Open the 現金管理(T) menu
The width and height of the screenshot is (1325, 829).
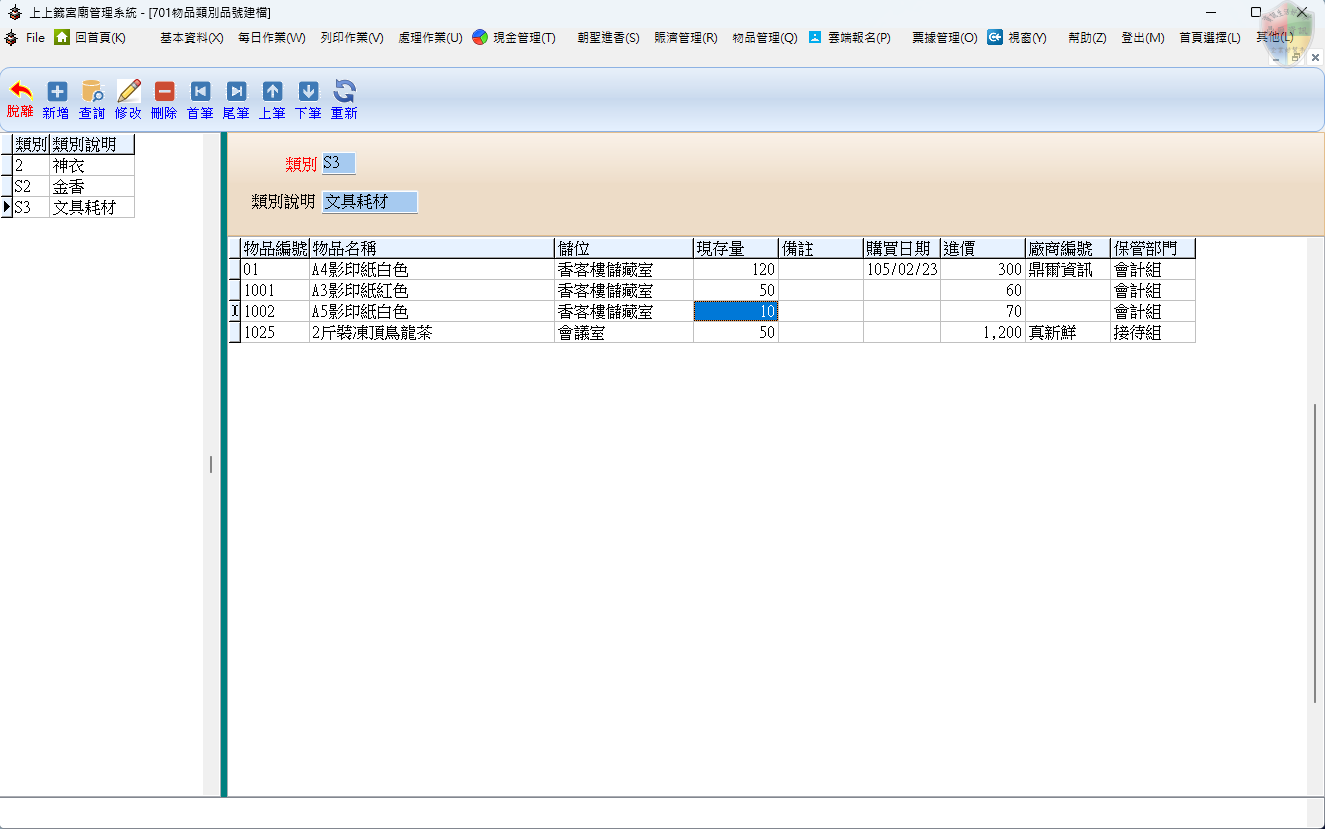point(514,38)
